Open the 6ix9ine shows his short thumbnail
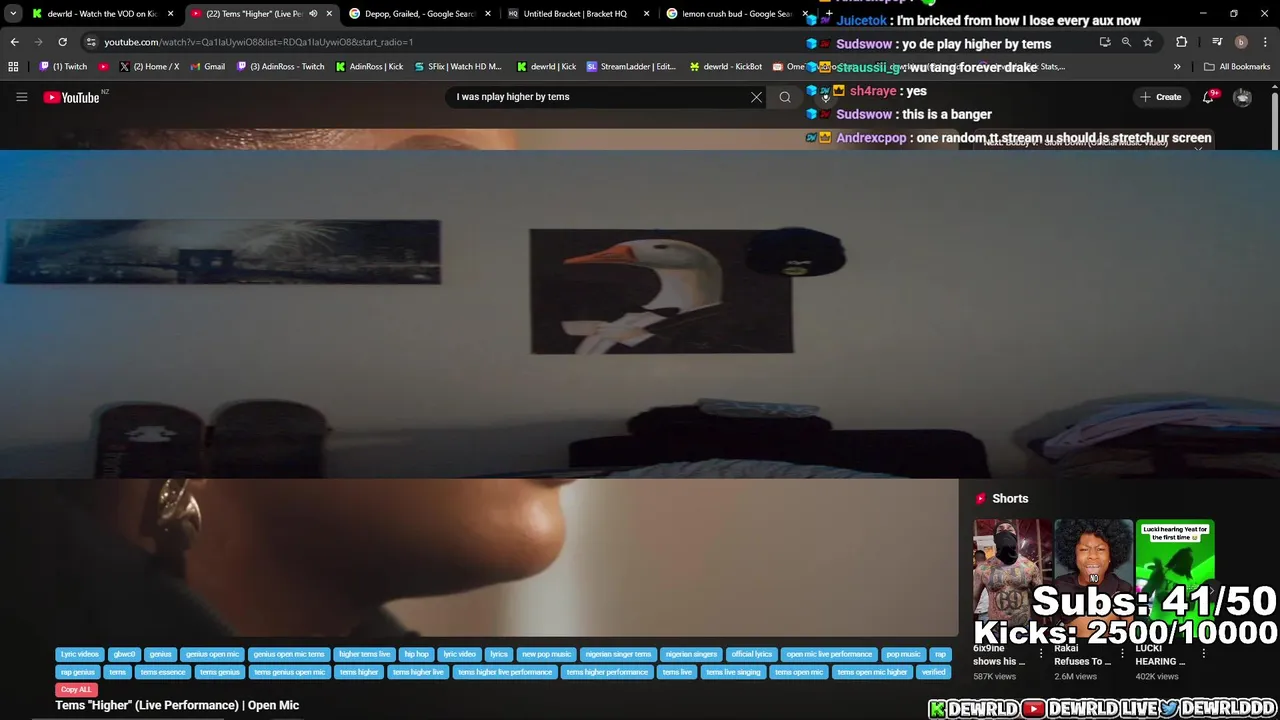The height and width of the screenshot is (720, 1280). coord(1012,578)
